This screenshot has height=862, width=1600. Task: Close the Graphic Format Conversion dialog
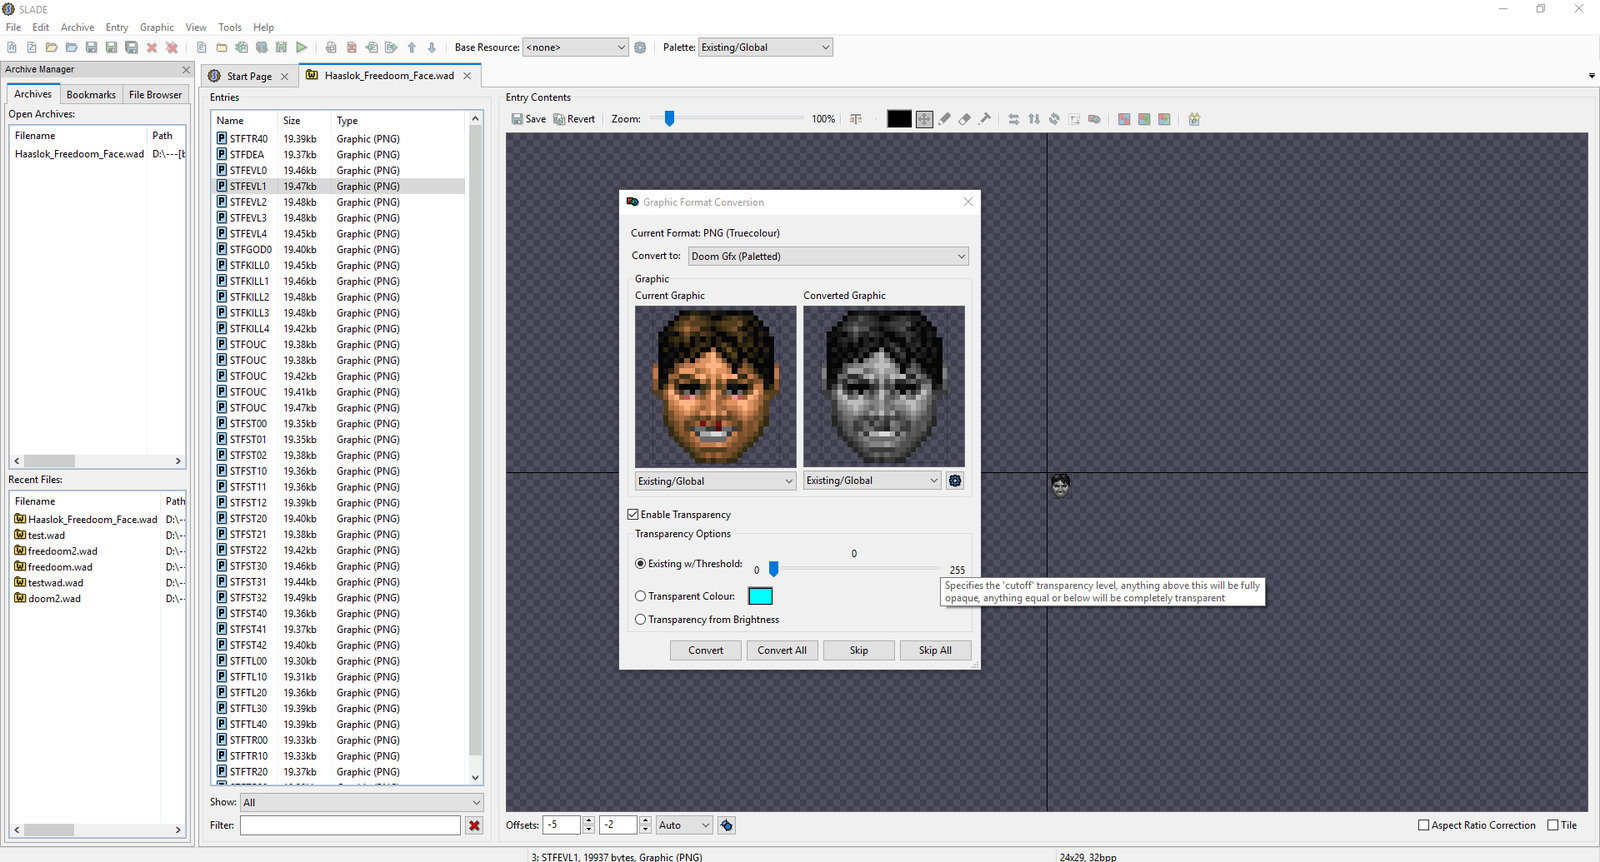968,202
